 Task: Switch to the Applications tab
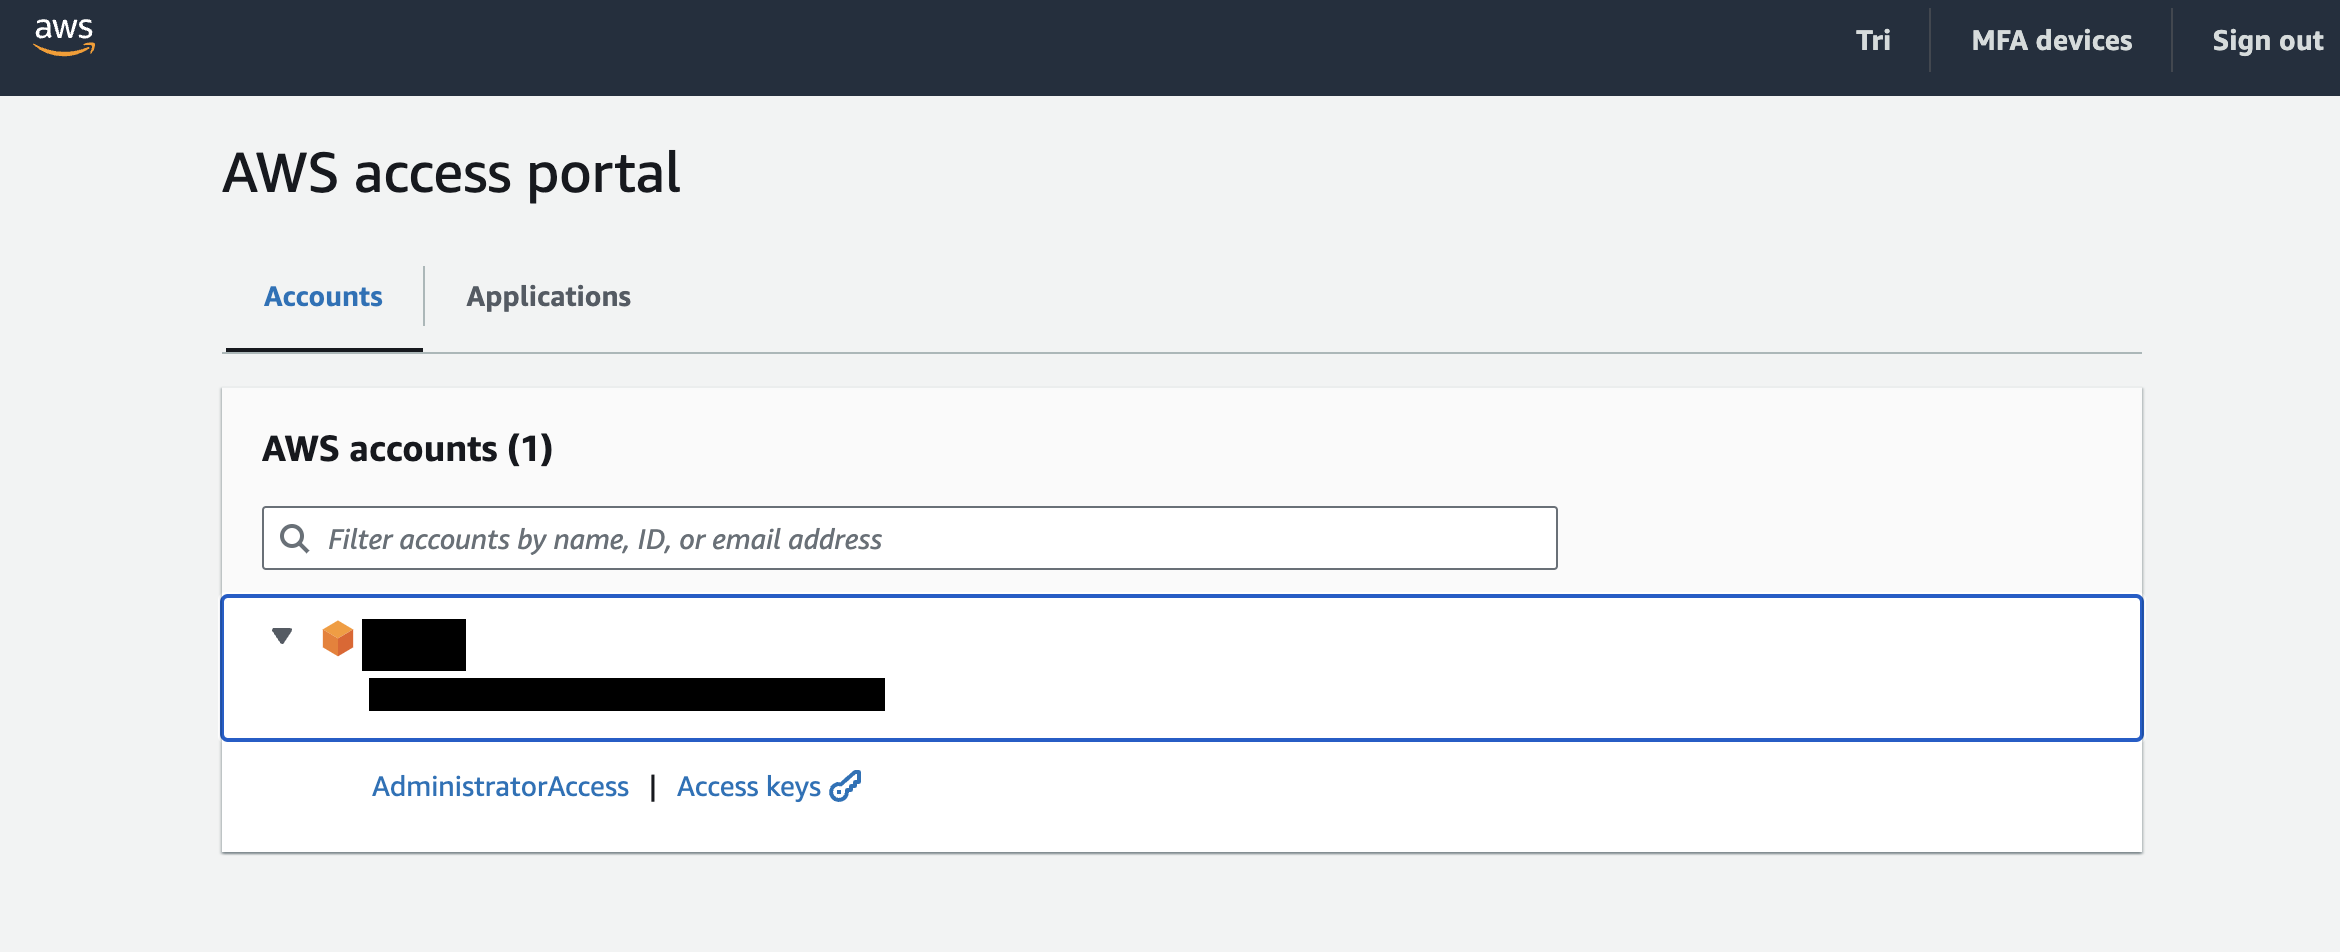(x=548, y=297)
